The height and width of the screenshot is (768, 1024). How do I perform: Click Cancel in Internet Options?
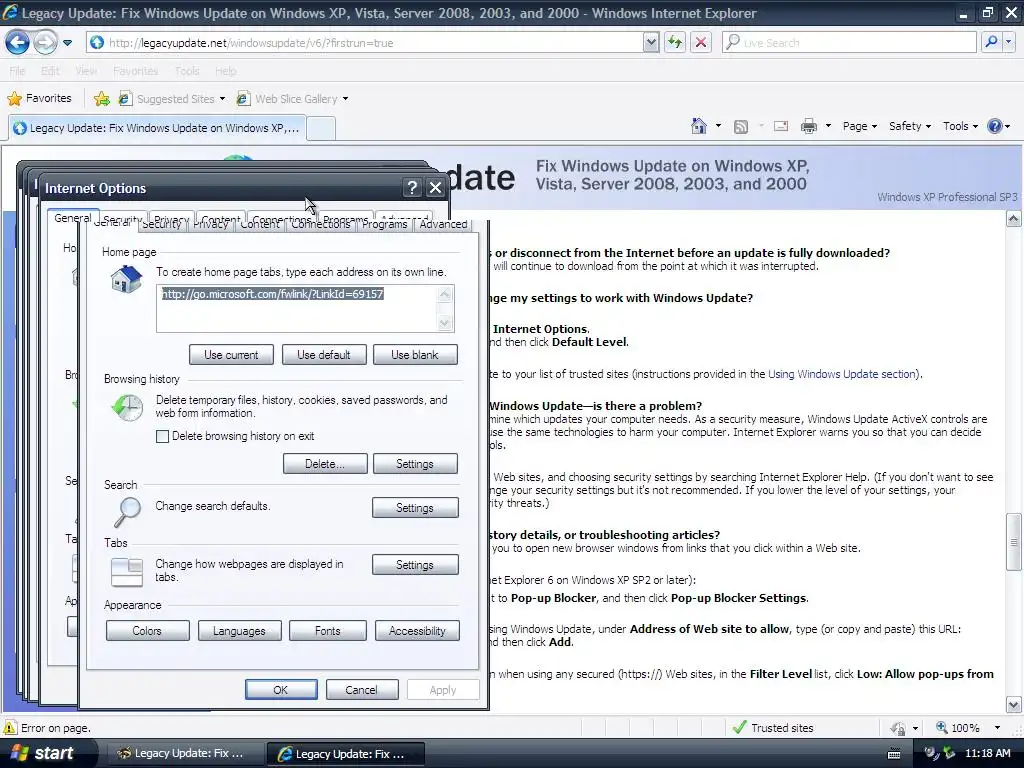point(362,690)
